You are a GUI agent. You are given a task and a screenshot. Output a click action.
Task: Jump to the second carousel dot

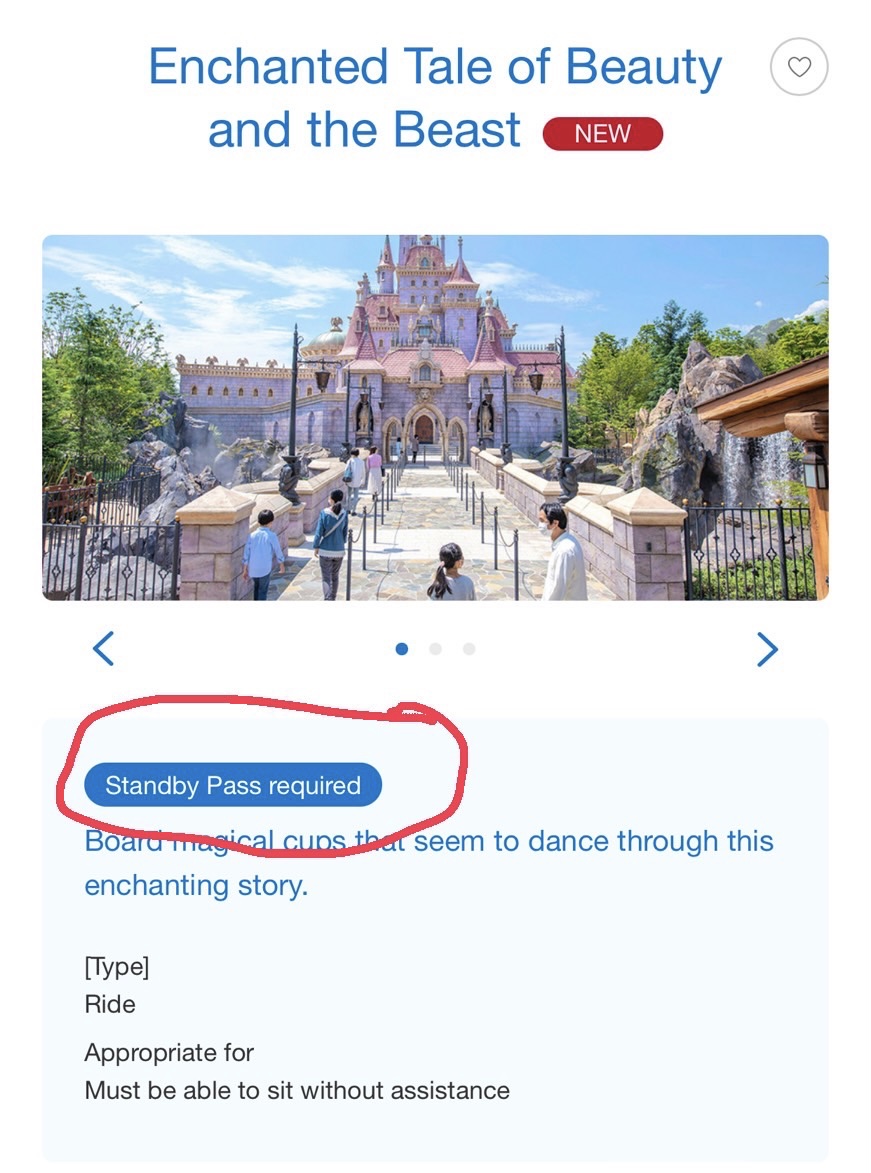pos(436,649)
